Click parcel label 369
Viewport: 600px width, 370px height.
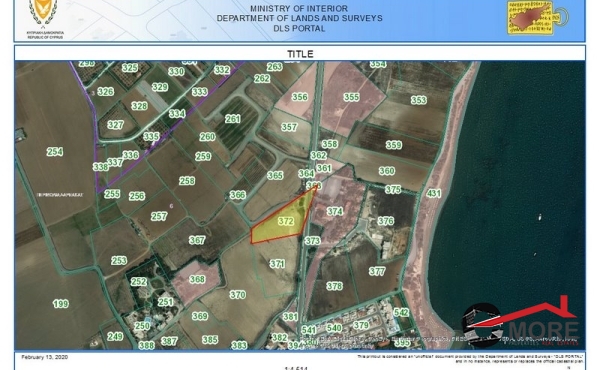coord(200,316)
